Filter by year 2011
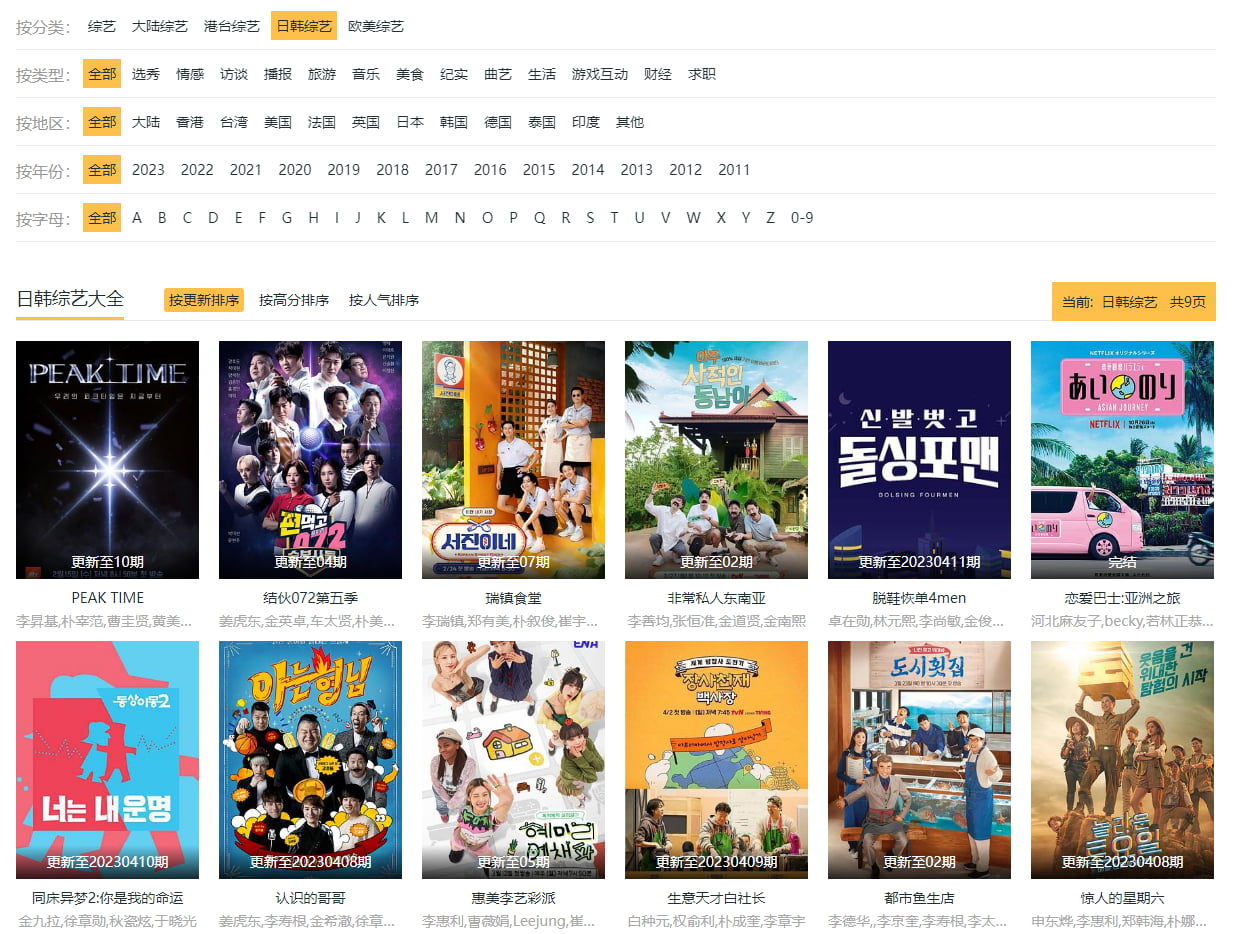 734,170
